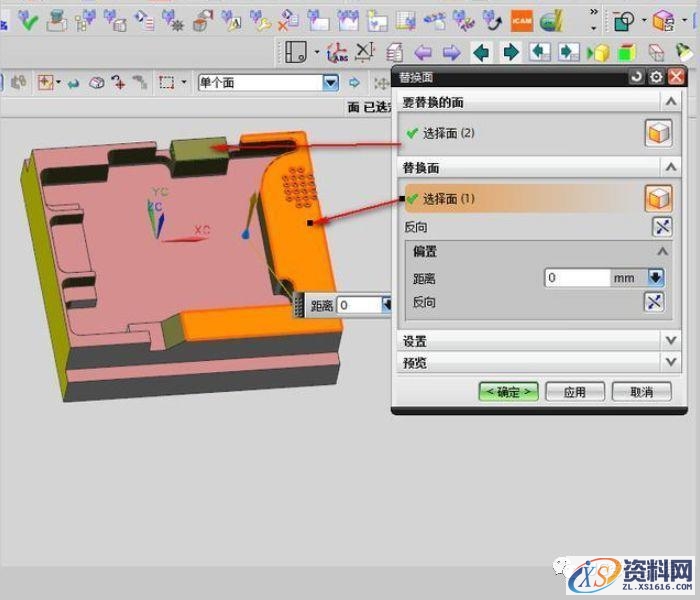Click the purple right arrow toolbar icon
This screenshot has width=700, height=600.
[451, 52]
